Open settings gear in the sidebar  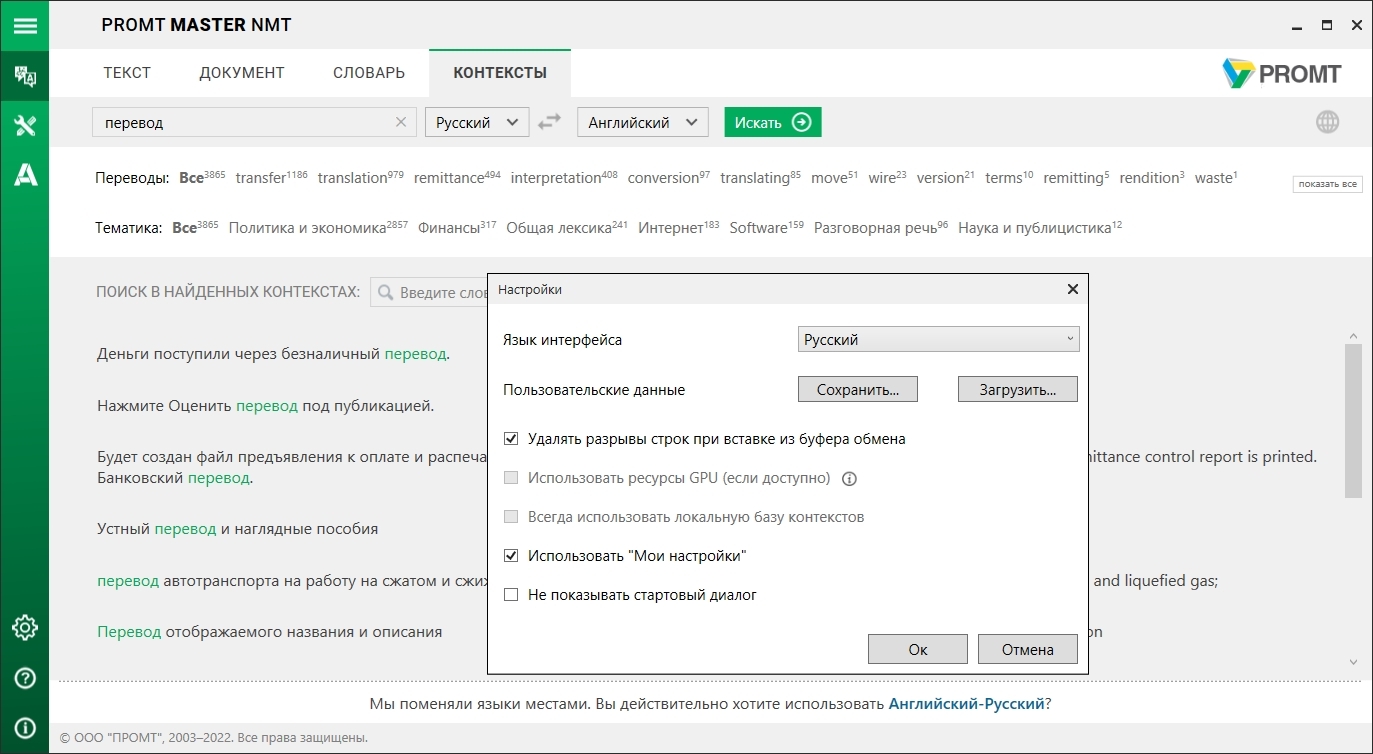[24, 627]
